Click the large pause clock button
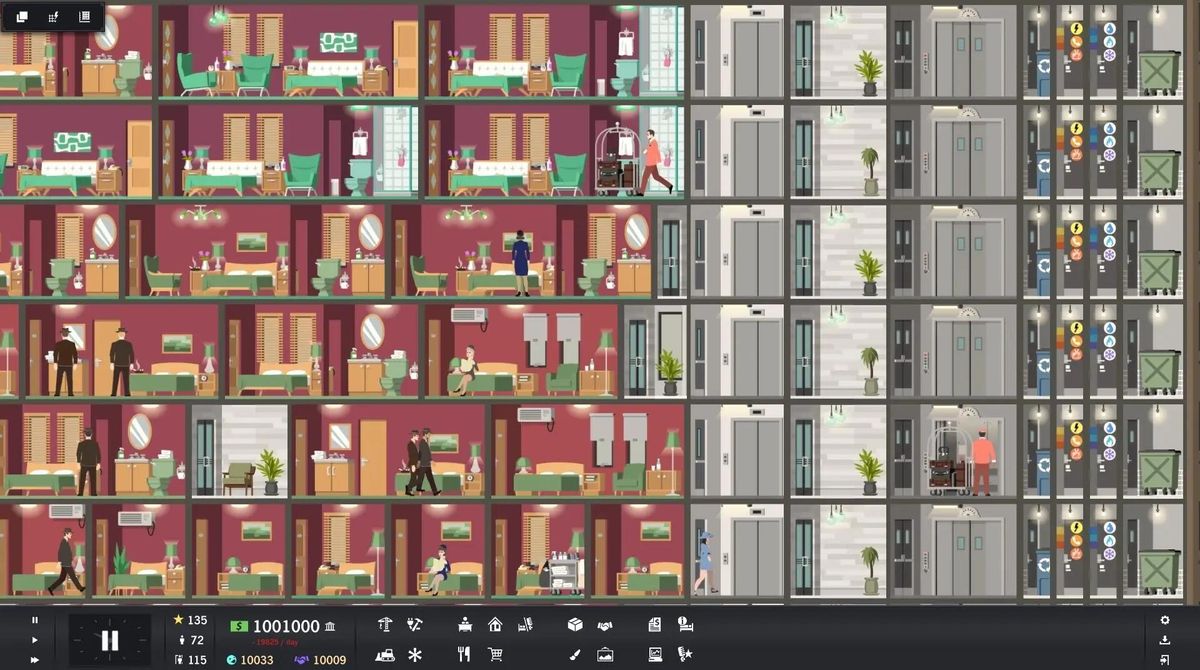1200x670 pixels. pos(110,640)
